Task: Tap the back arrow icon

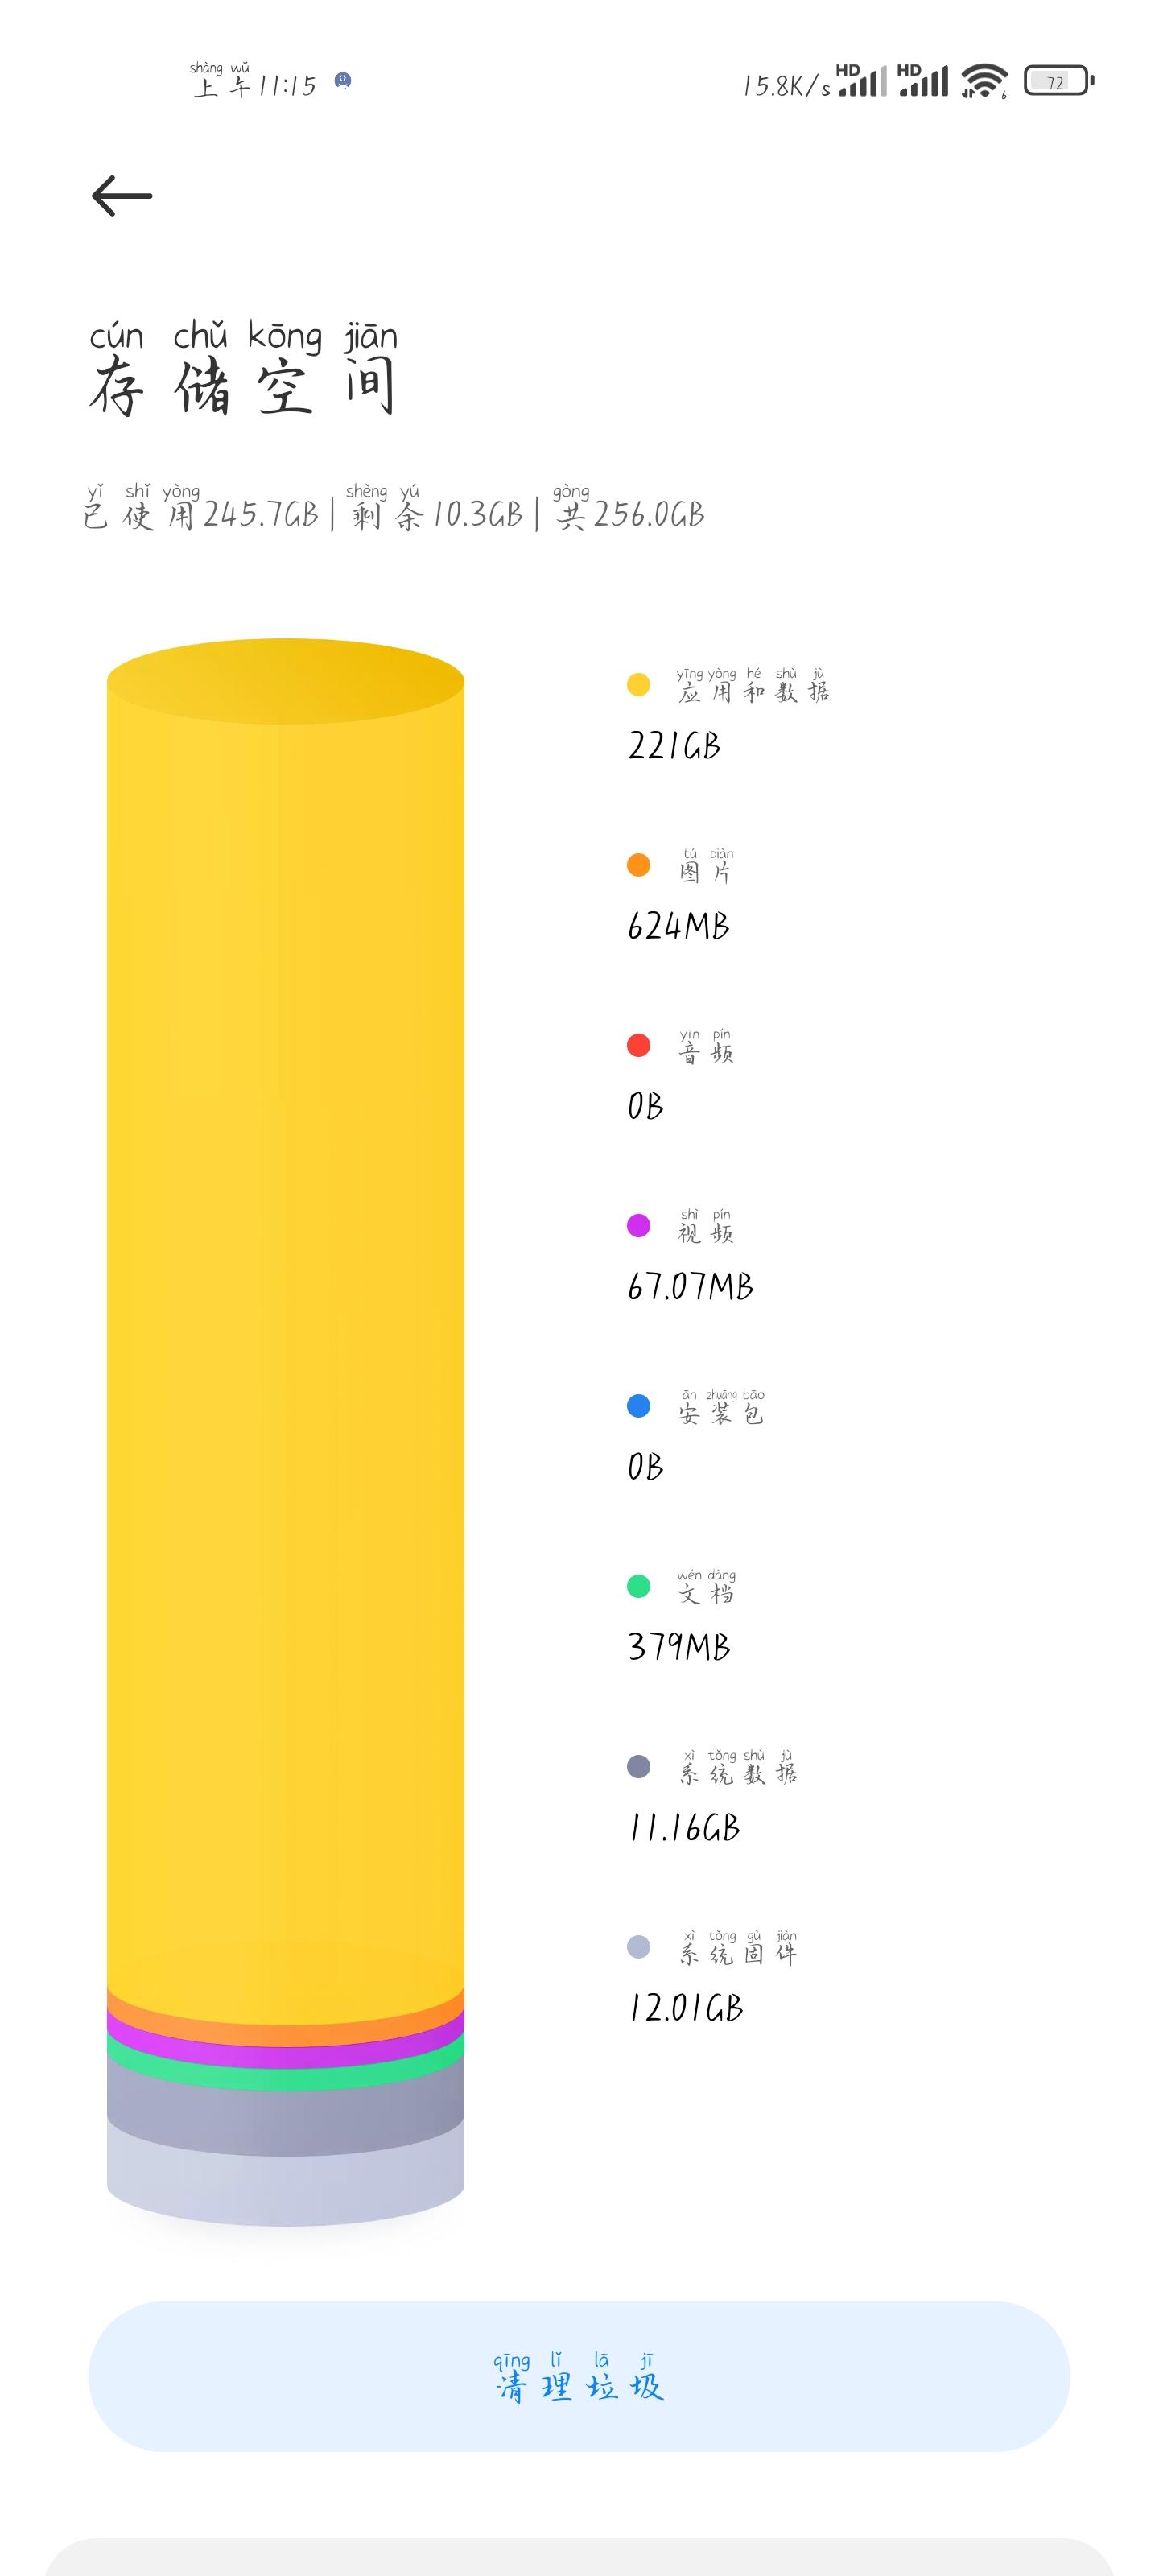Action: tap(122, 196)
